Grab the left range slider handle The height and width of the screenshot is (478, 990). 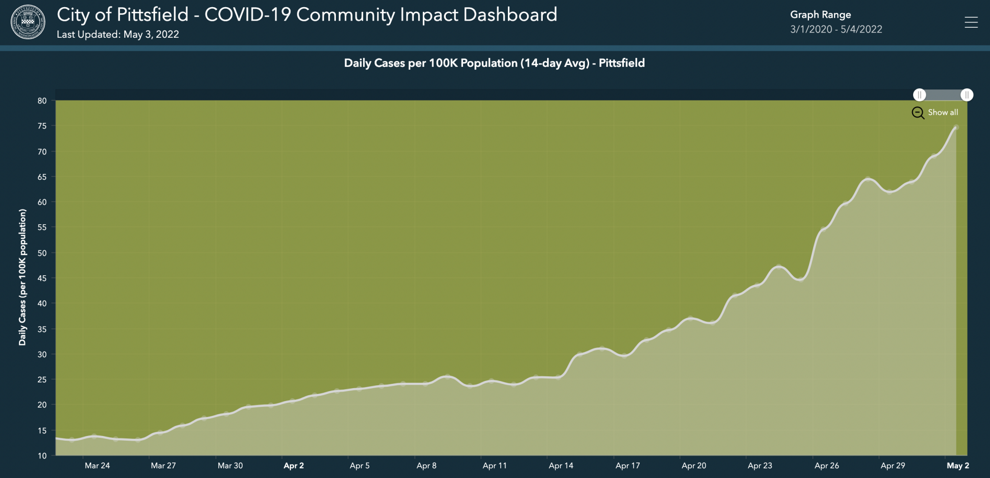(x=920, y=95)
